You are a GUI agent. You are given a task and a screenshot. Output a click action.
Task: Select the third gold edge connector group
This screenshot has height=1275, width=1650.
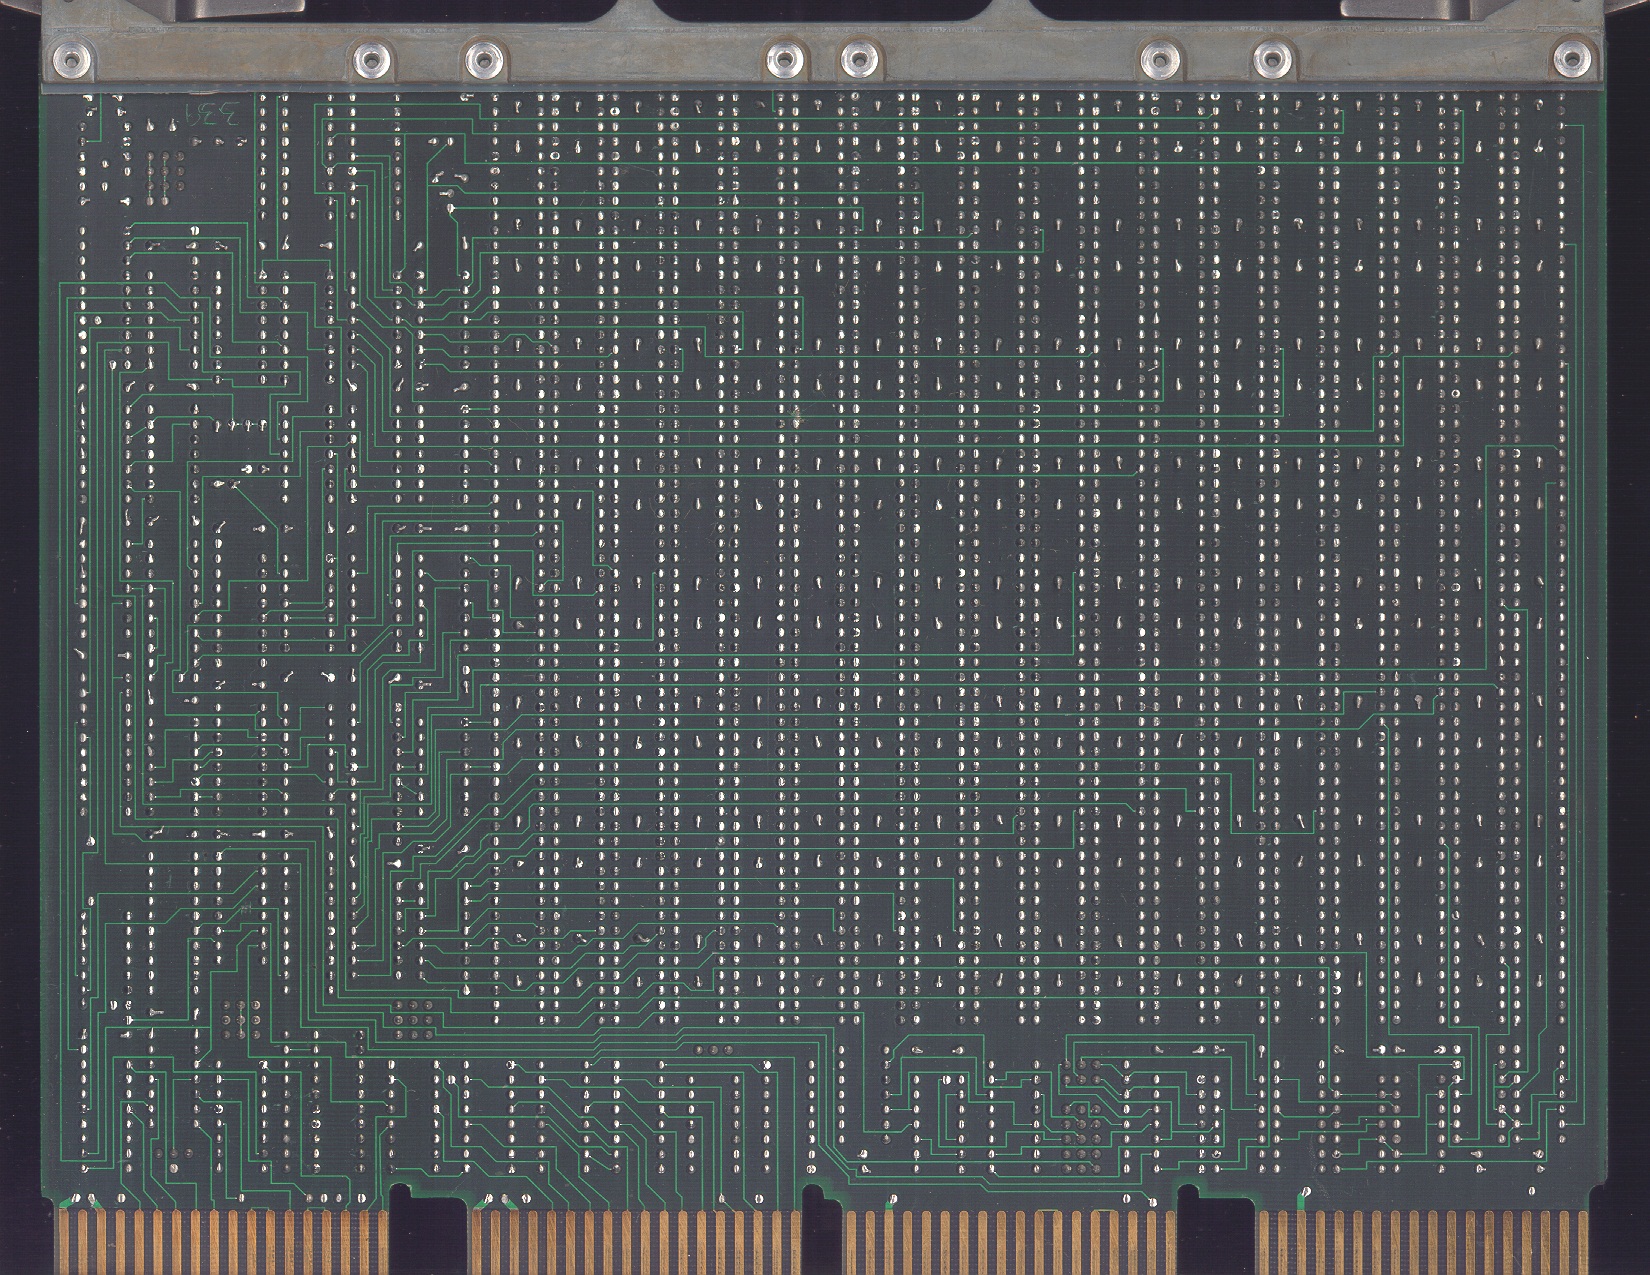click(1010, 1241)
